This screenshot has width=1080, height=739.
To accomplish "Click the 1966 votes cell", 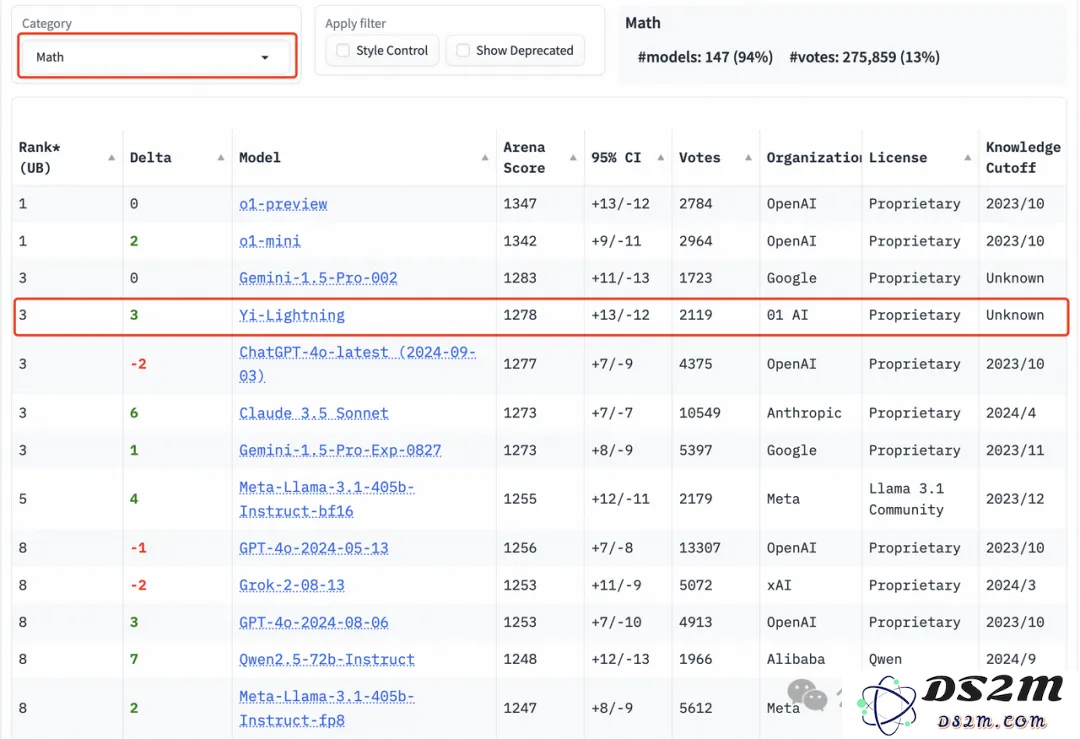I will click(x=696, y=660).
